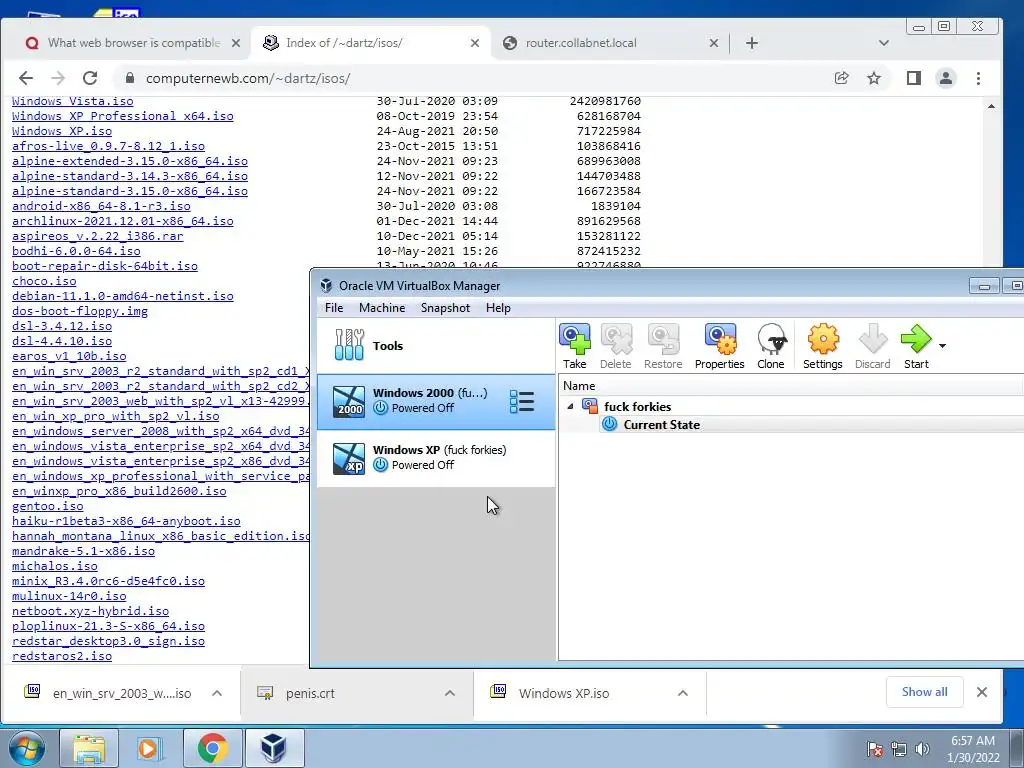Viewport: 1024px width, 768px height.
Task: Show all downloads
Action: [924, 692]
